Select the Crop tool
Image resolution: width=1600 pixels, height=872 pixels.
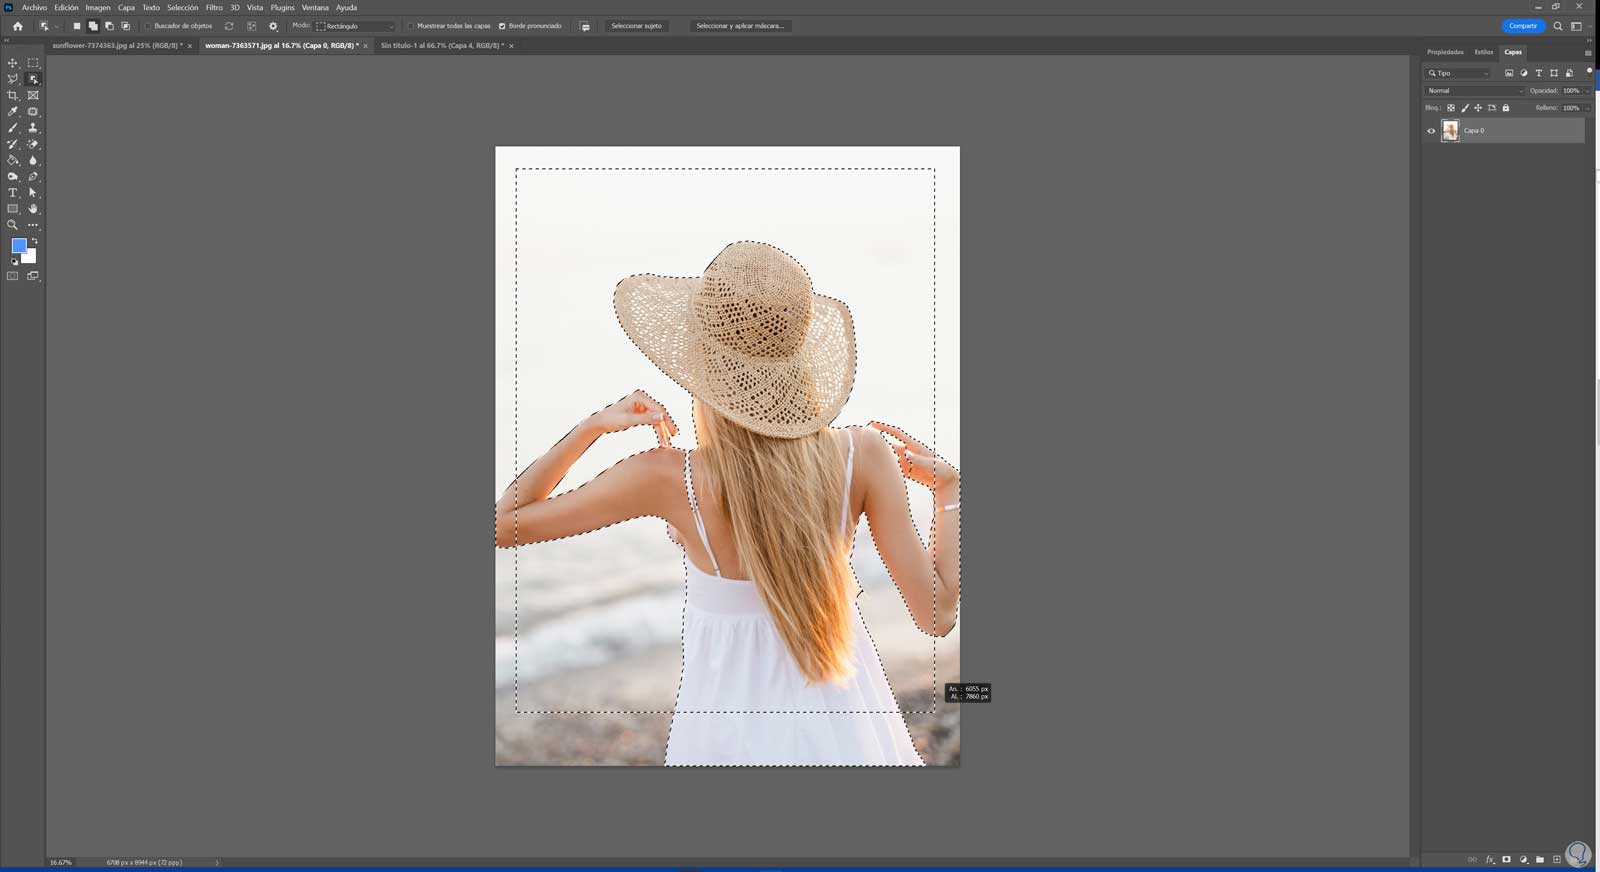(x=13, y=95)
